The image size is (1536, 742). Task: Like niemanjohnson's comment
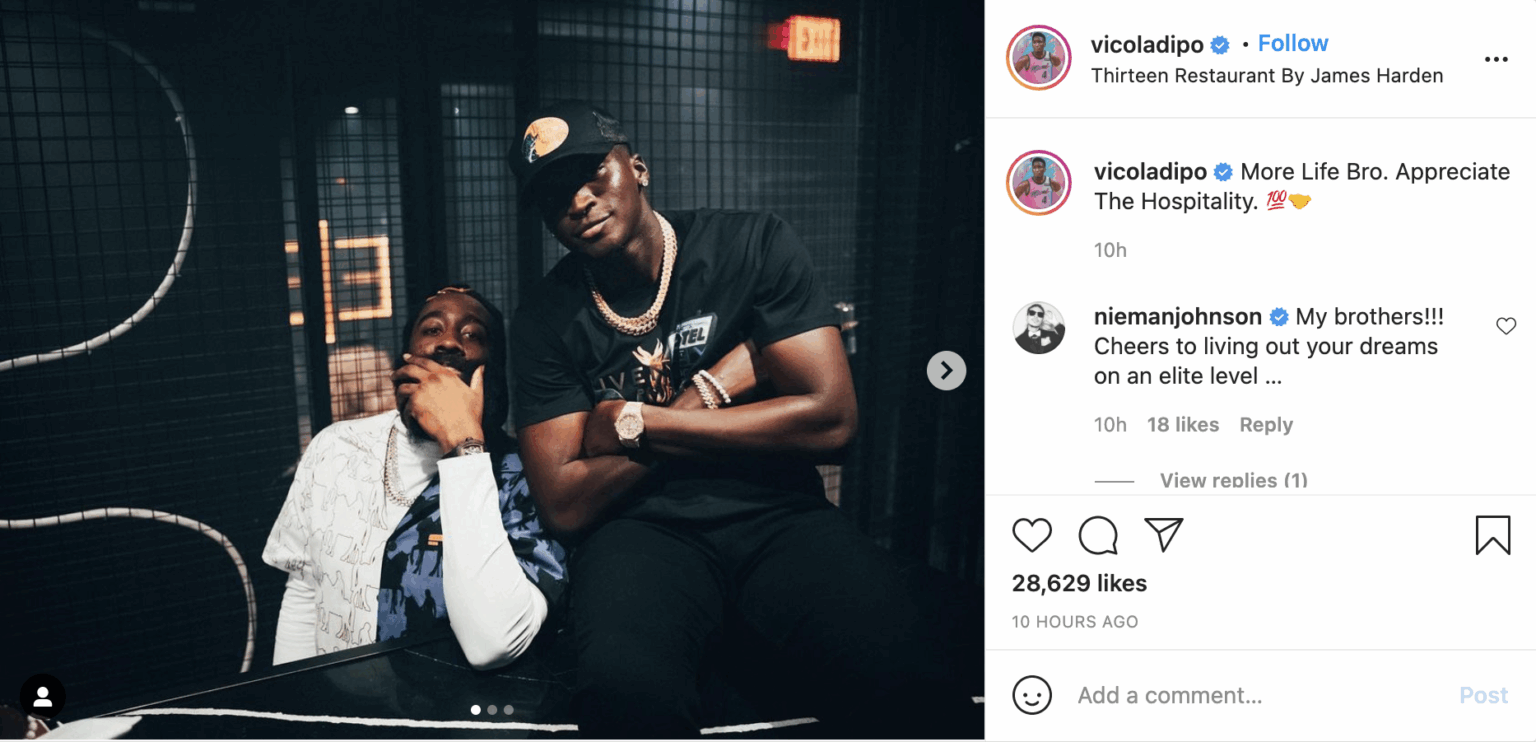coord(1506,326)
